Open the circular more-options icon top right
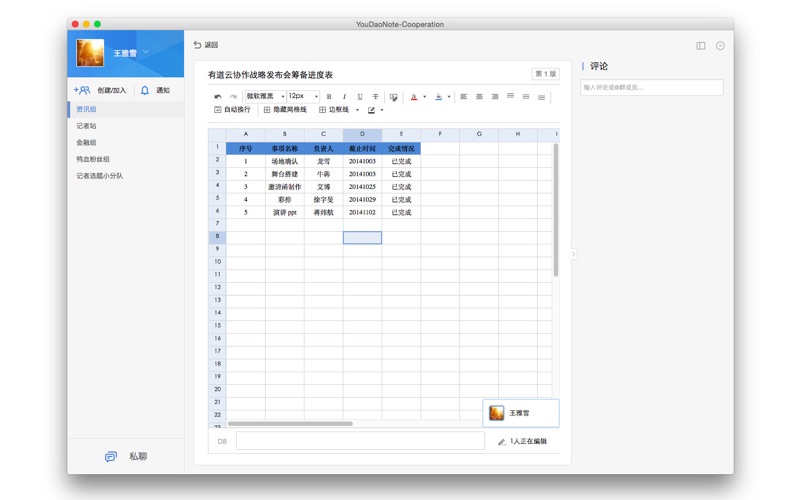800x500 pixels. click(720, 46)
